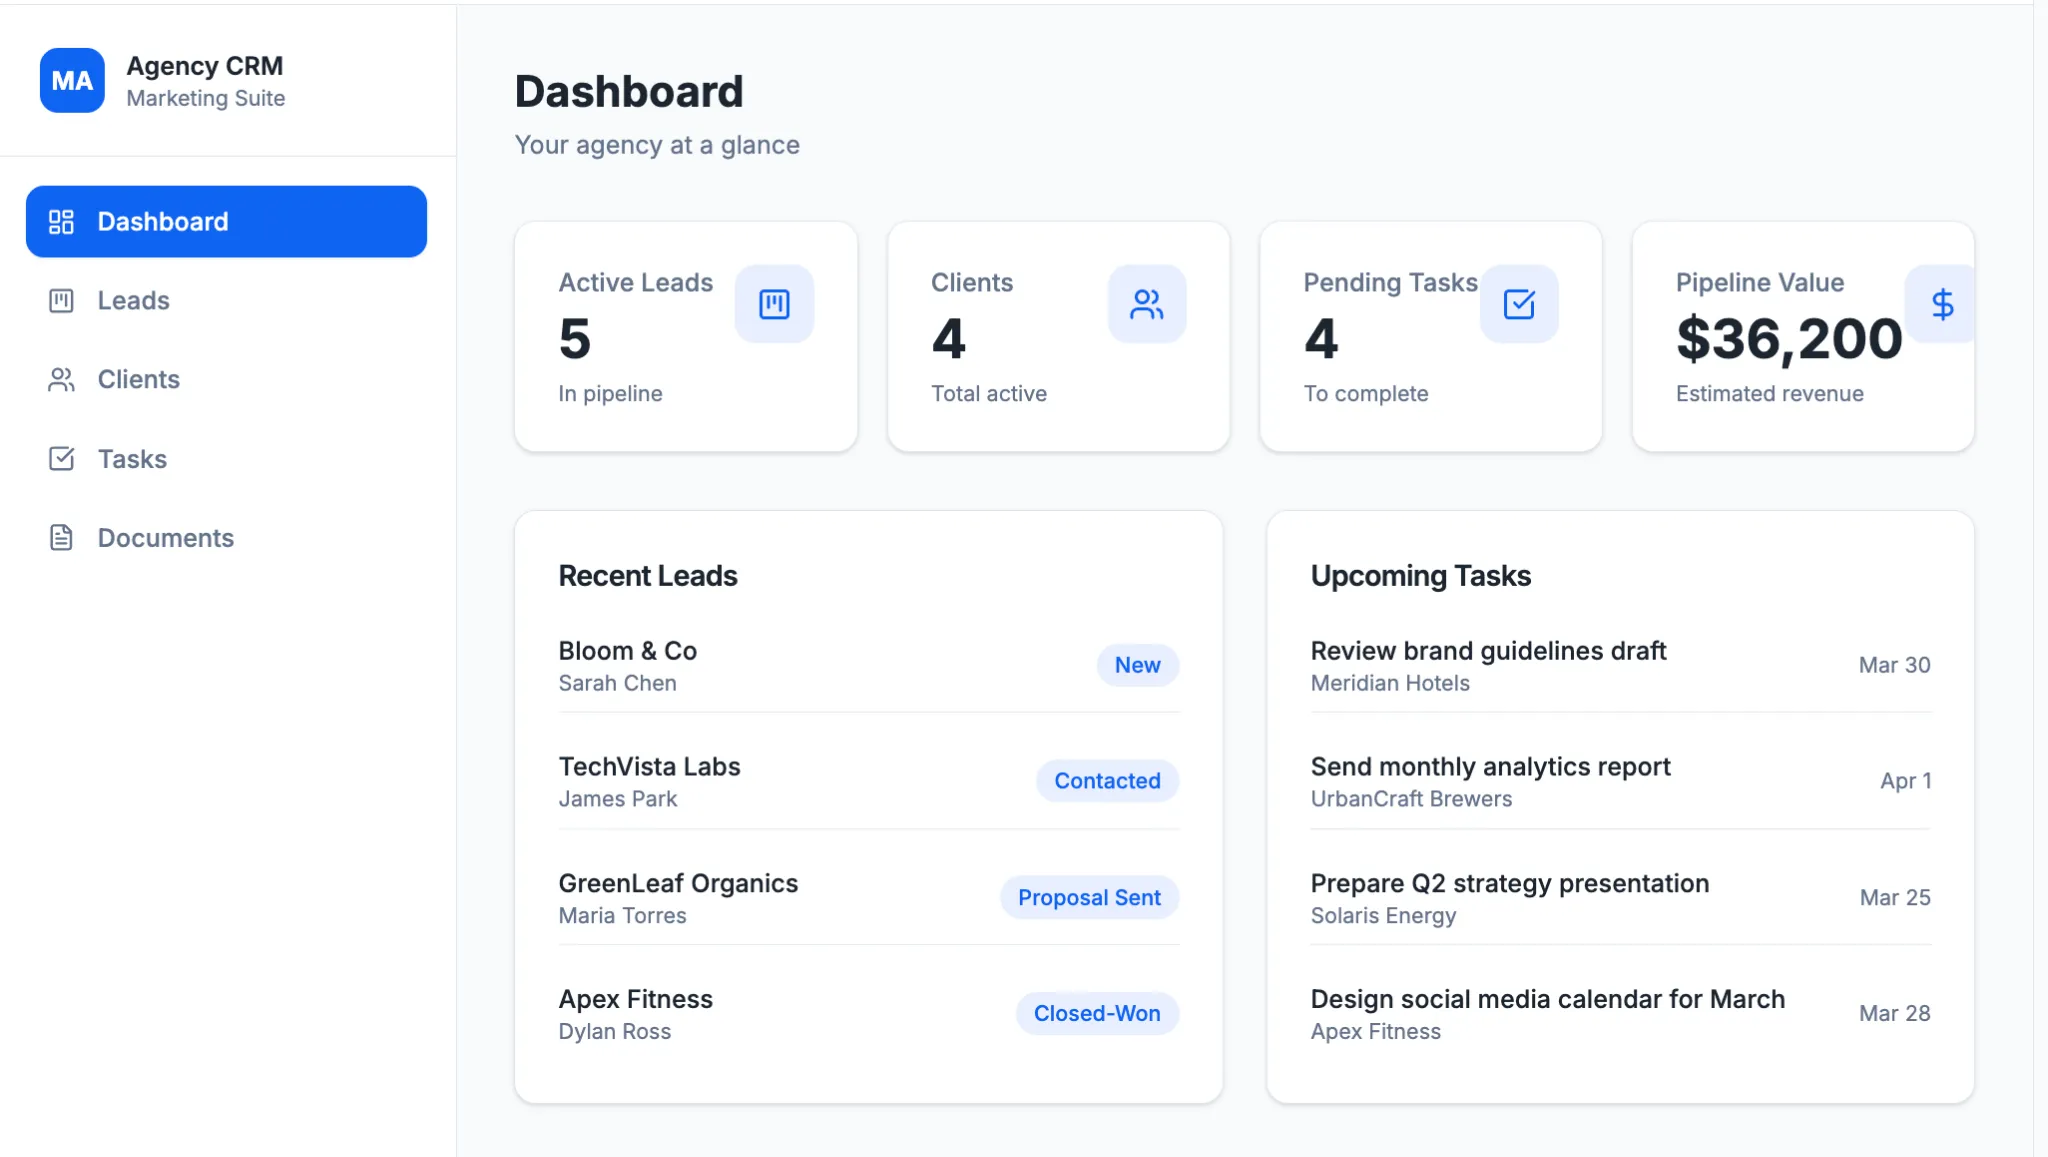Image resolution: width=2048 pixels, height=1157 pixels.
Task: Click the Proposal Sent badge for GreenLeaf Organics
Action: coord(1089,897)
